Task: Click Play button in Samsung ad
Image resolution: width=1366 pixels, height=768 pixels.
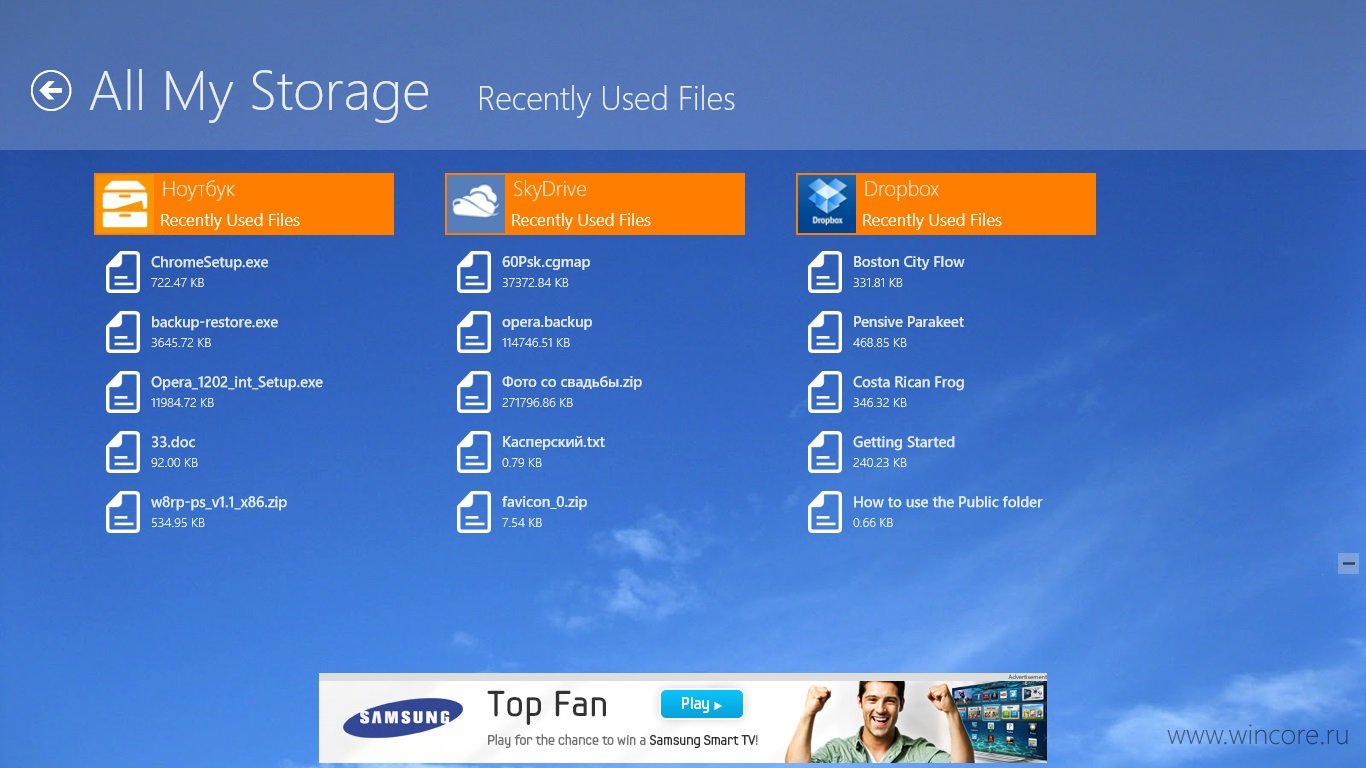Action: 702,704
